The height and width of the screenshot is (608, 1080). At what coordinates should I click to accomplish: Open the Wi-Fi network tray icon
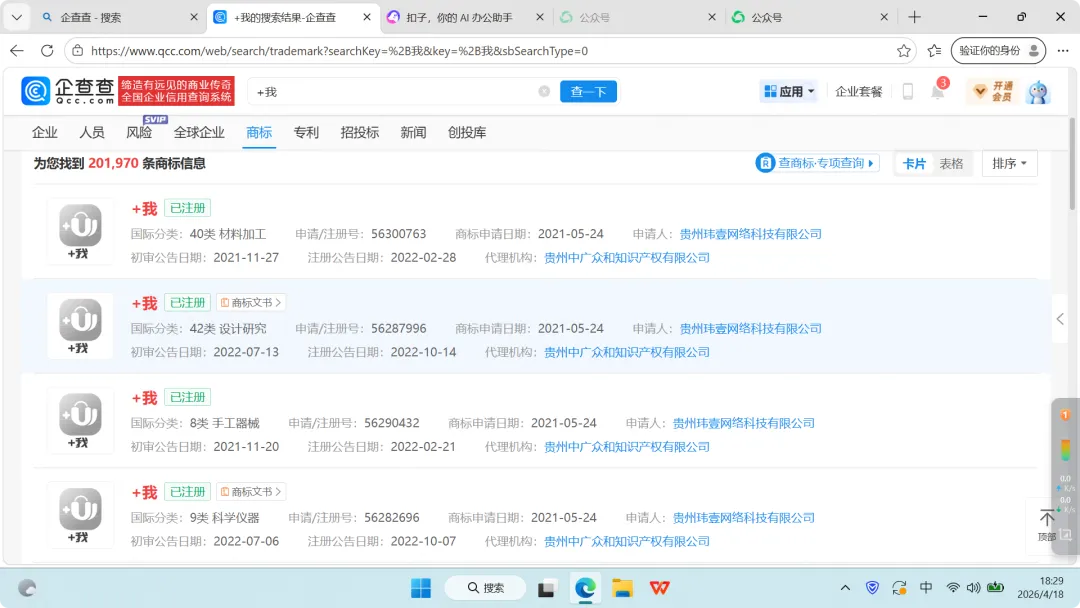953,588
